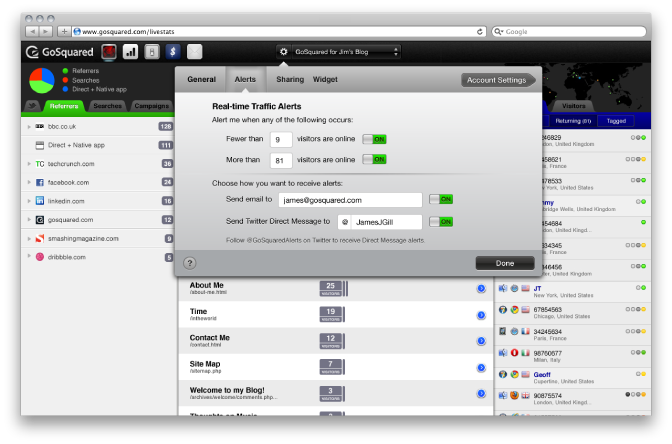This screenshot has width=672, height=444.
Task: Open the Visitors tab
Action: (x=573, y=106)
